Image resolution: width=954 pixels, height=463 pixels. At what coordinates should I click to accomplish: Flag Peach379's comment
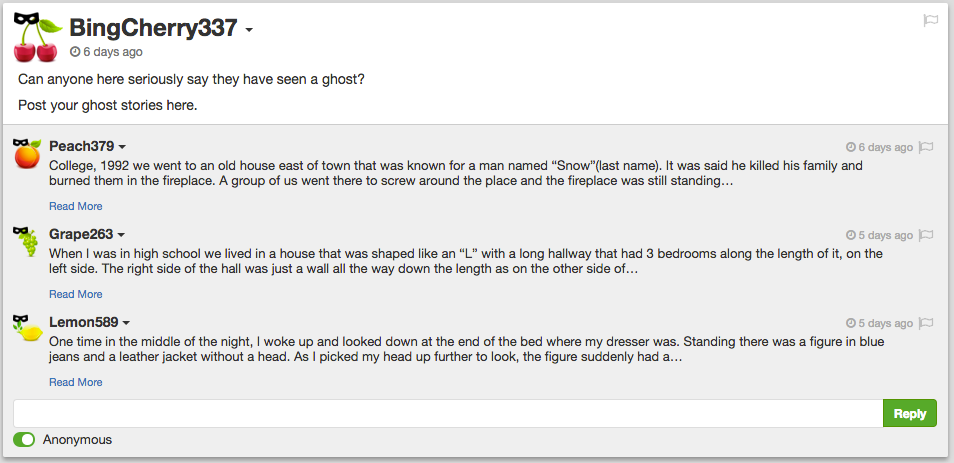tap(926, 147)
